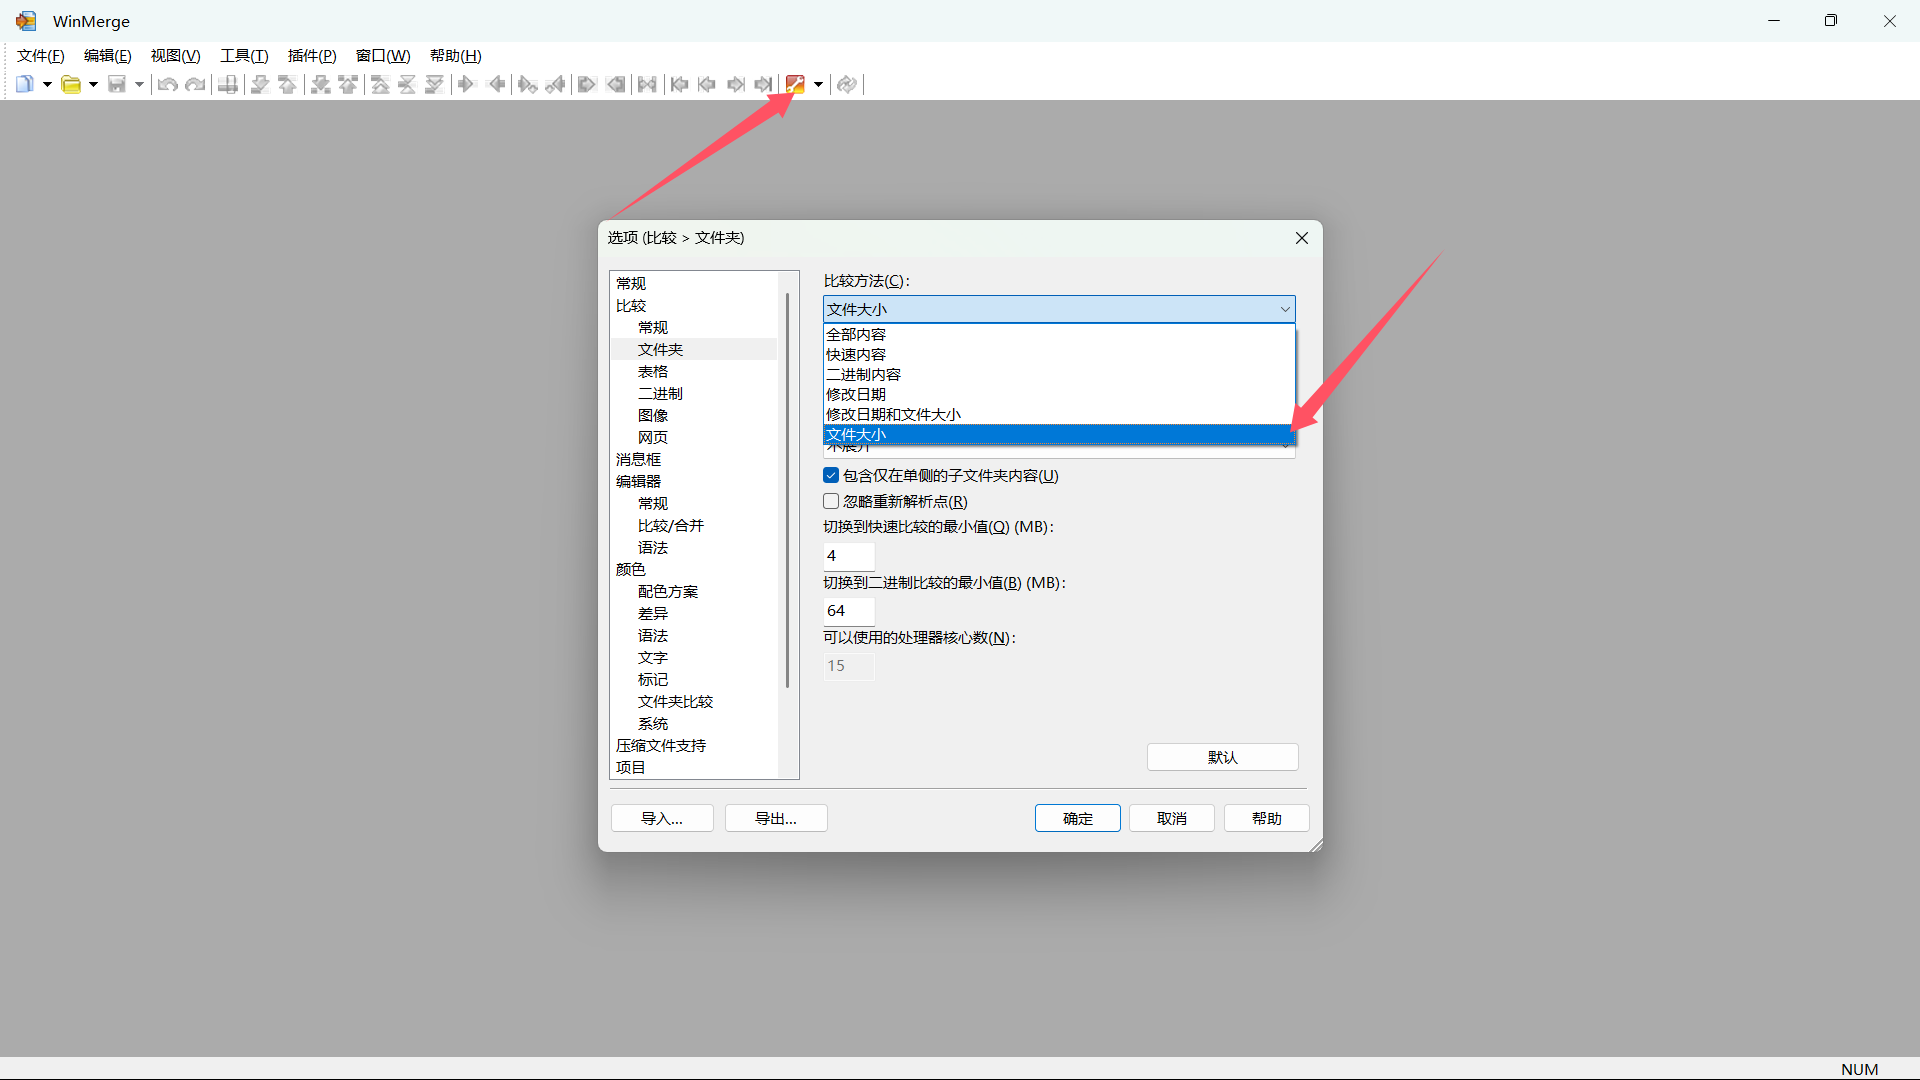The image size is (1920, 1080).
Task: Collapse the 比较方法 combo box
Action: pos(1059,309)
